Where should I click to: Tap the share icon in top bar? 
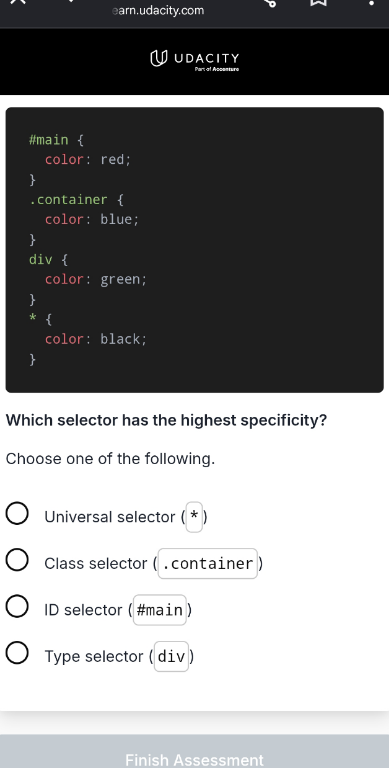tap(269, 2)
